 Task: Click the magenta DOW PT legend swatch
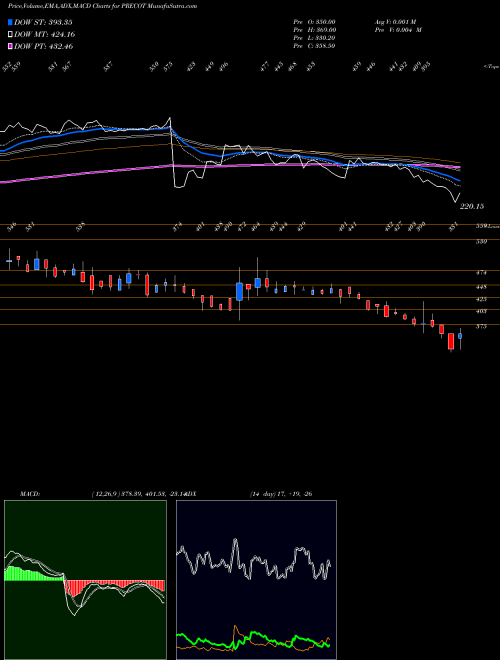click(x=10, y=46)
